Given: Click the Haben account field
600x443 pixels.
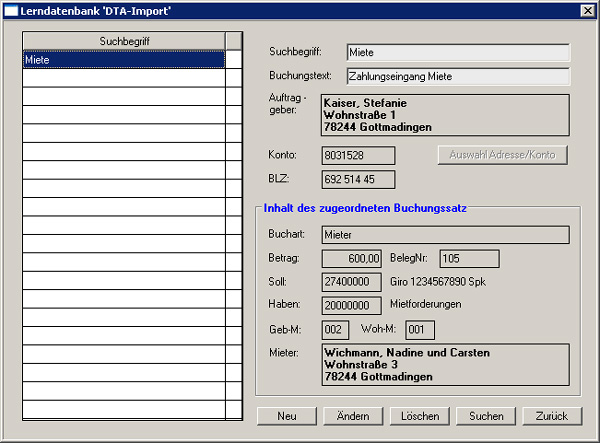Looking at the screenshot, I should (x=351, y=306).
